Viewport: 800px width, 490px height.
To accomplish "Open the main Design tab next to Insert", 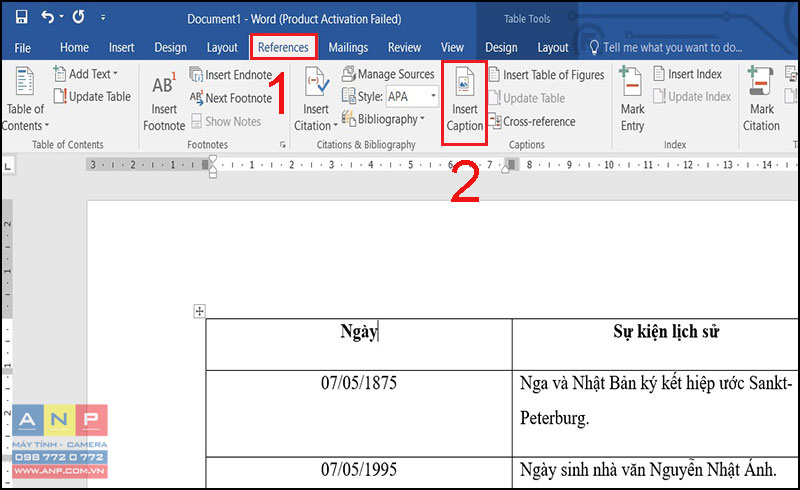I will tap(170, 47).
